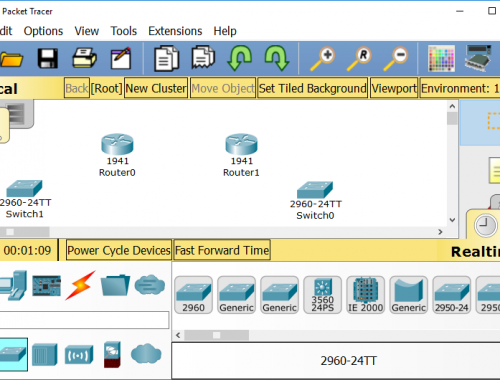Choose the Components category board icon
The width and height of the screenshot is (500, 380).
(46, 286)
